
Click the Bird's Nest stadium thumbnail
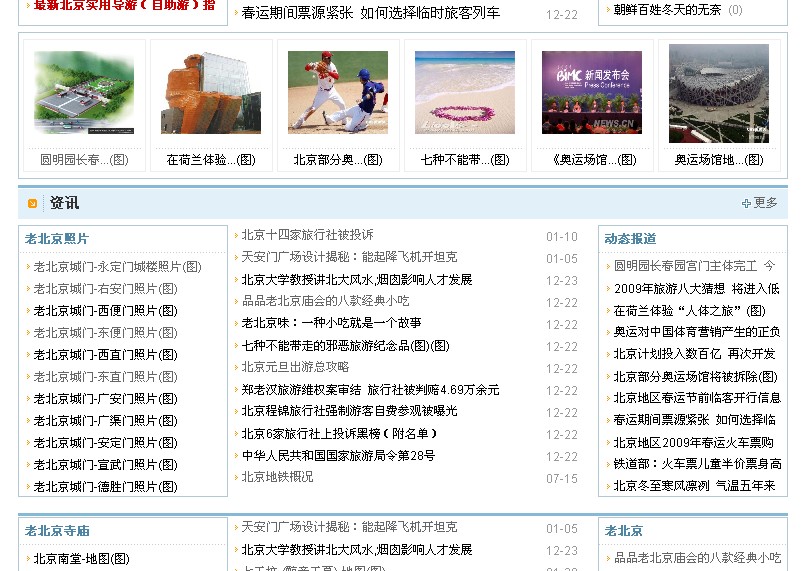pos(719,92)
